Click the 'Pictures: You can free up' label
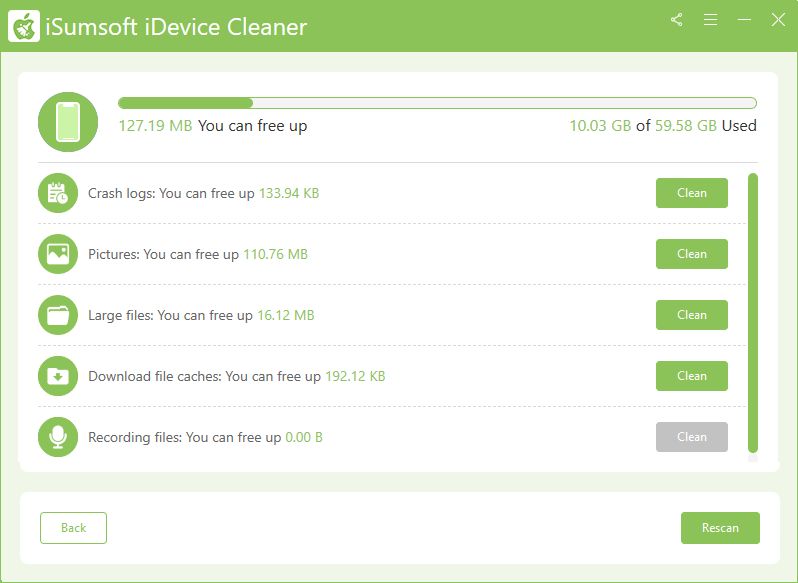Screen dimensions: 798x583 pyautogui.click(x=163, y=255)
